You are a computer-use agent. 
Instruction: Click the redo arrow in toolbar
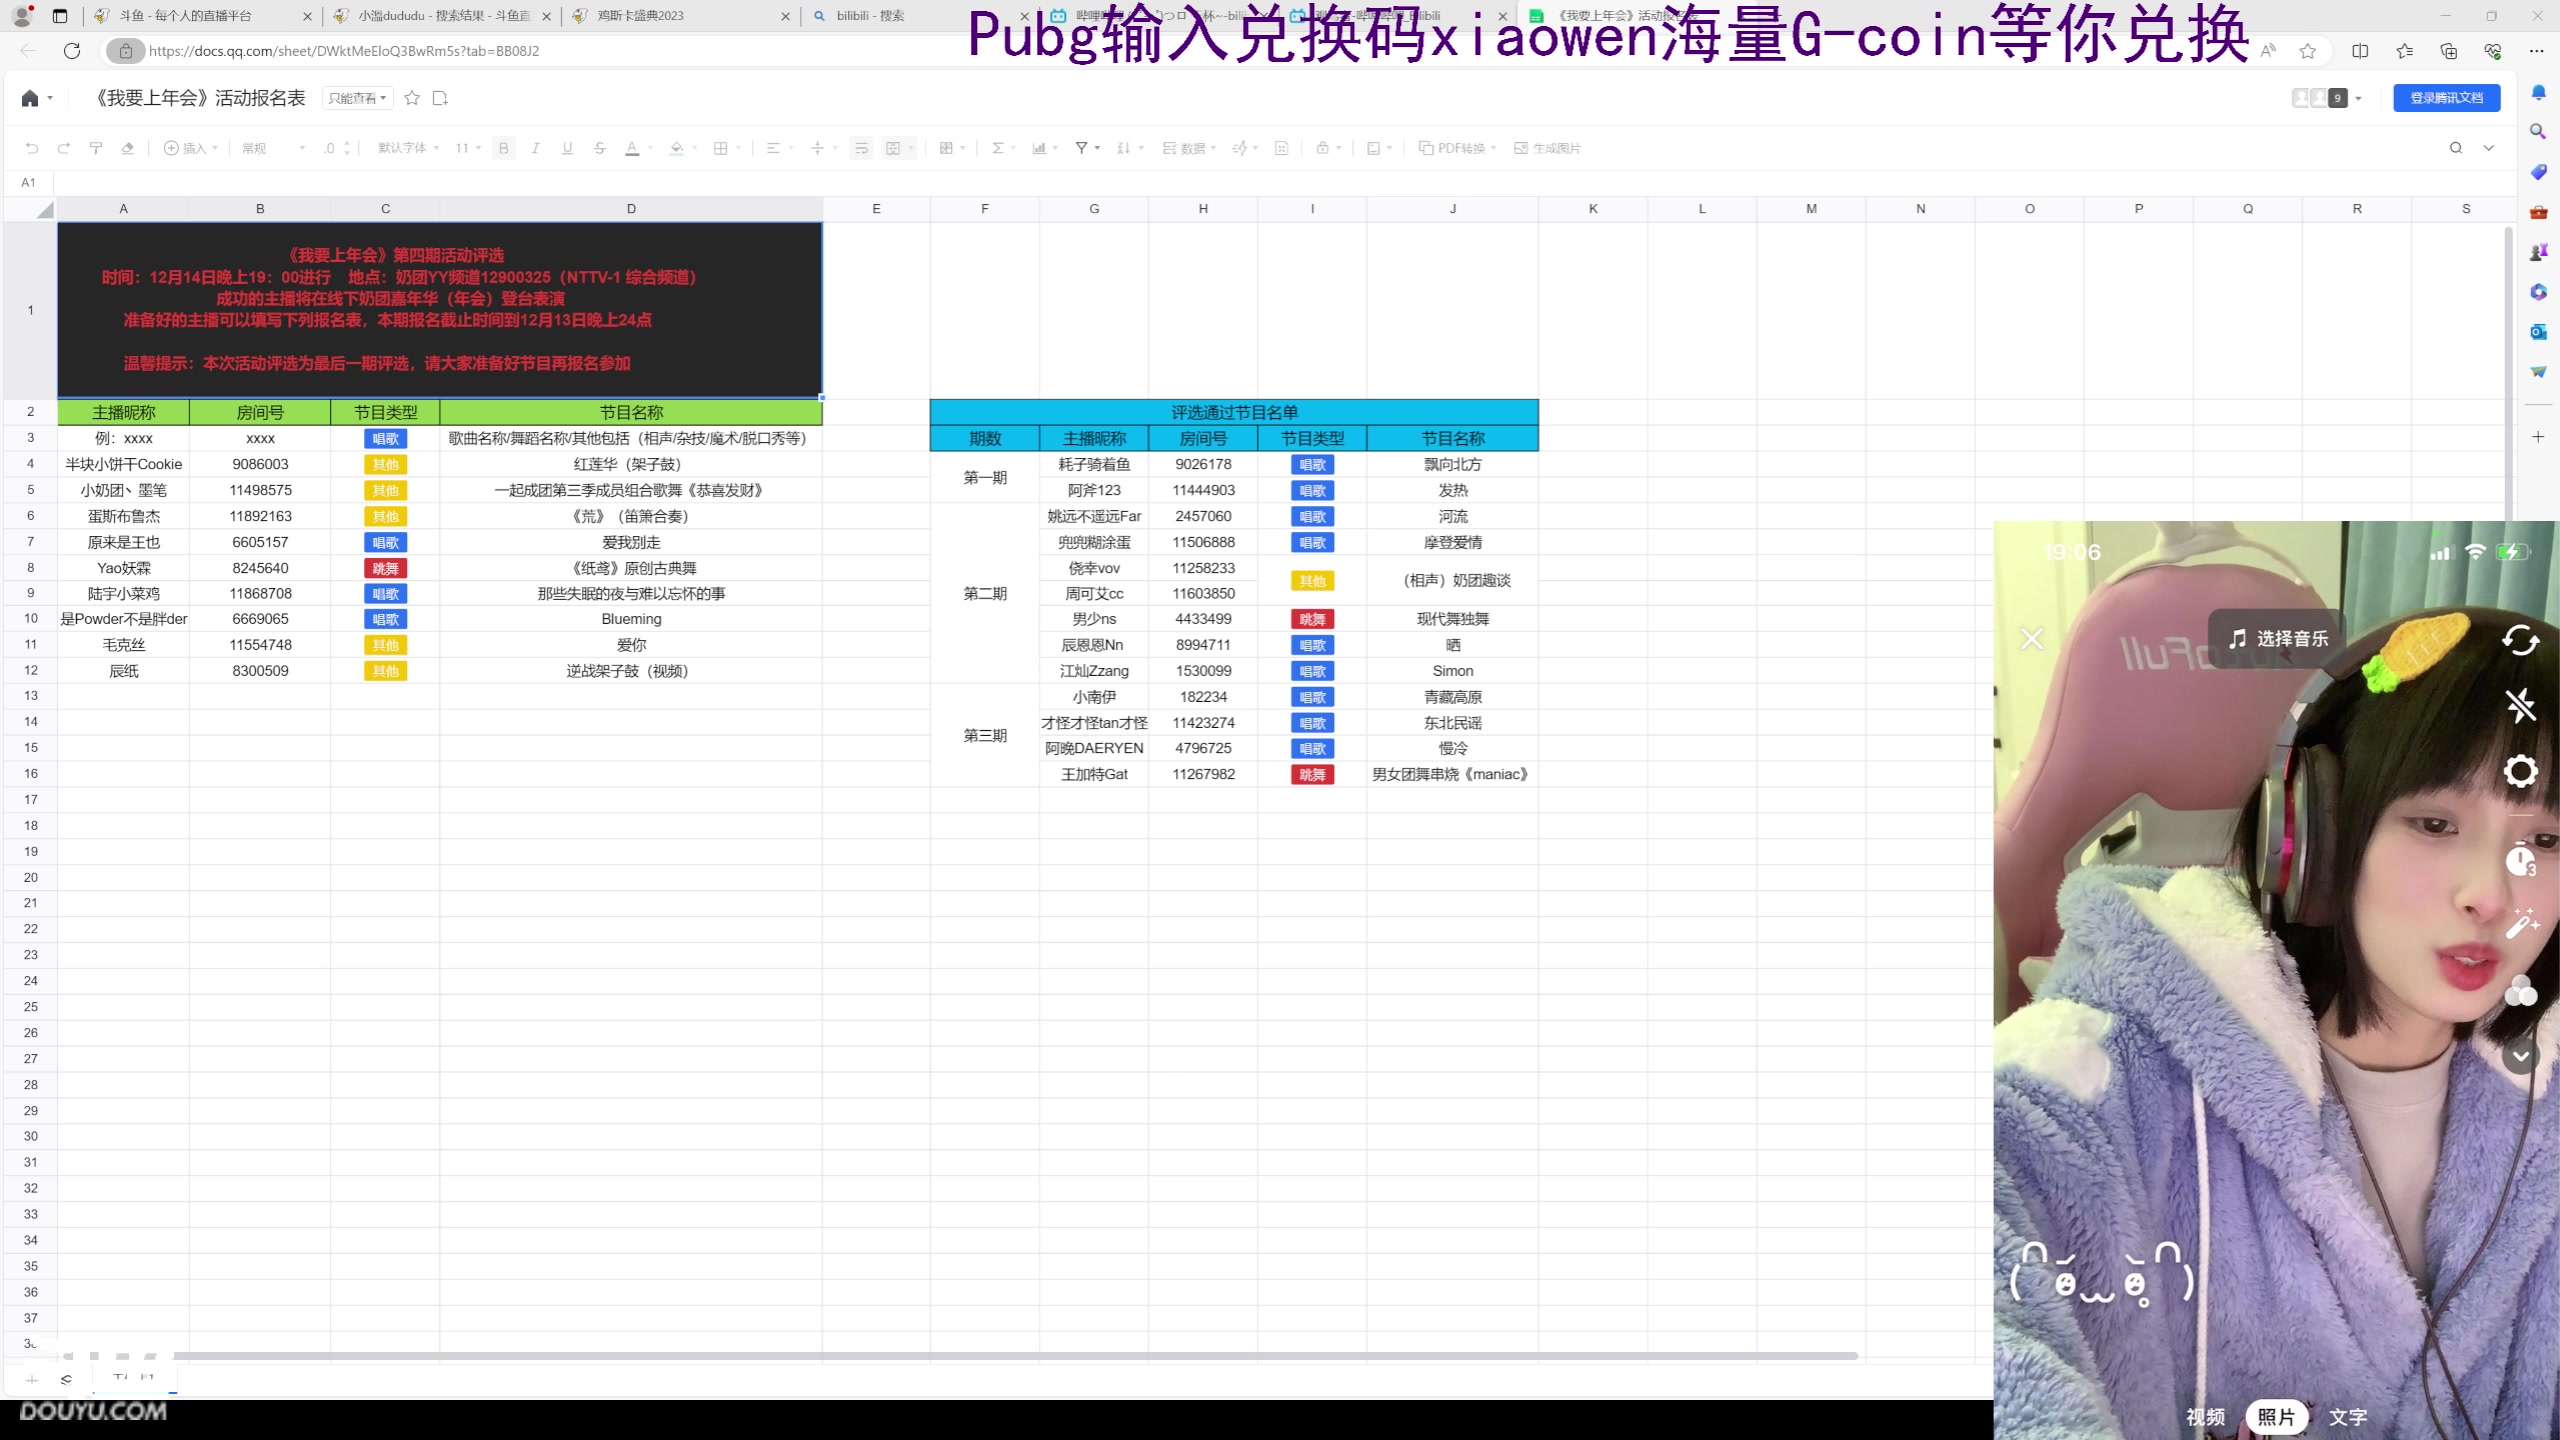pyautogui.click(x=64, y=148)
